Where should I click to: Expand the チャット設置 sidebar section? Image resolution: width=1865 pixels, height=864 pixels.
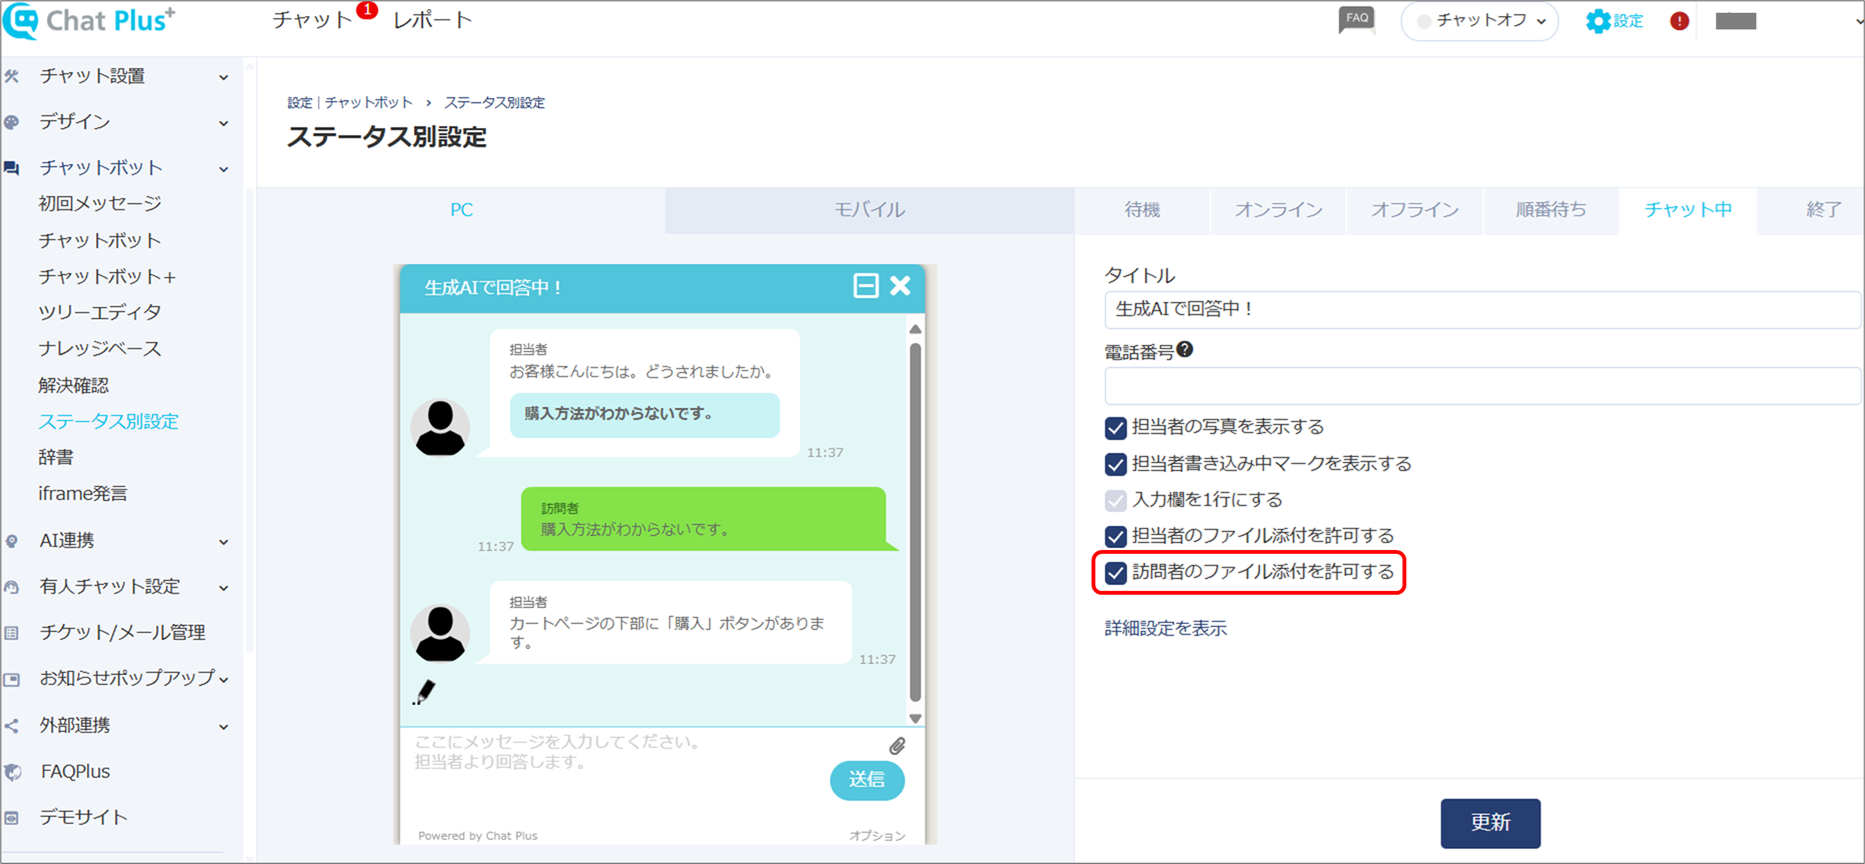click(224, 77)
